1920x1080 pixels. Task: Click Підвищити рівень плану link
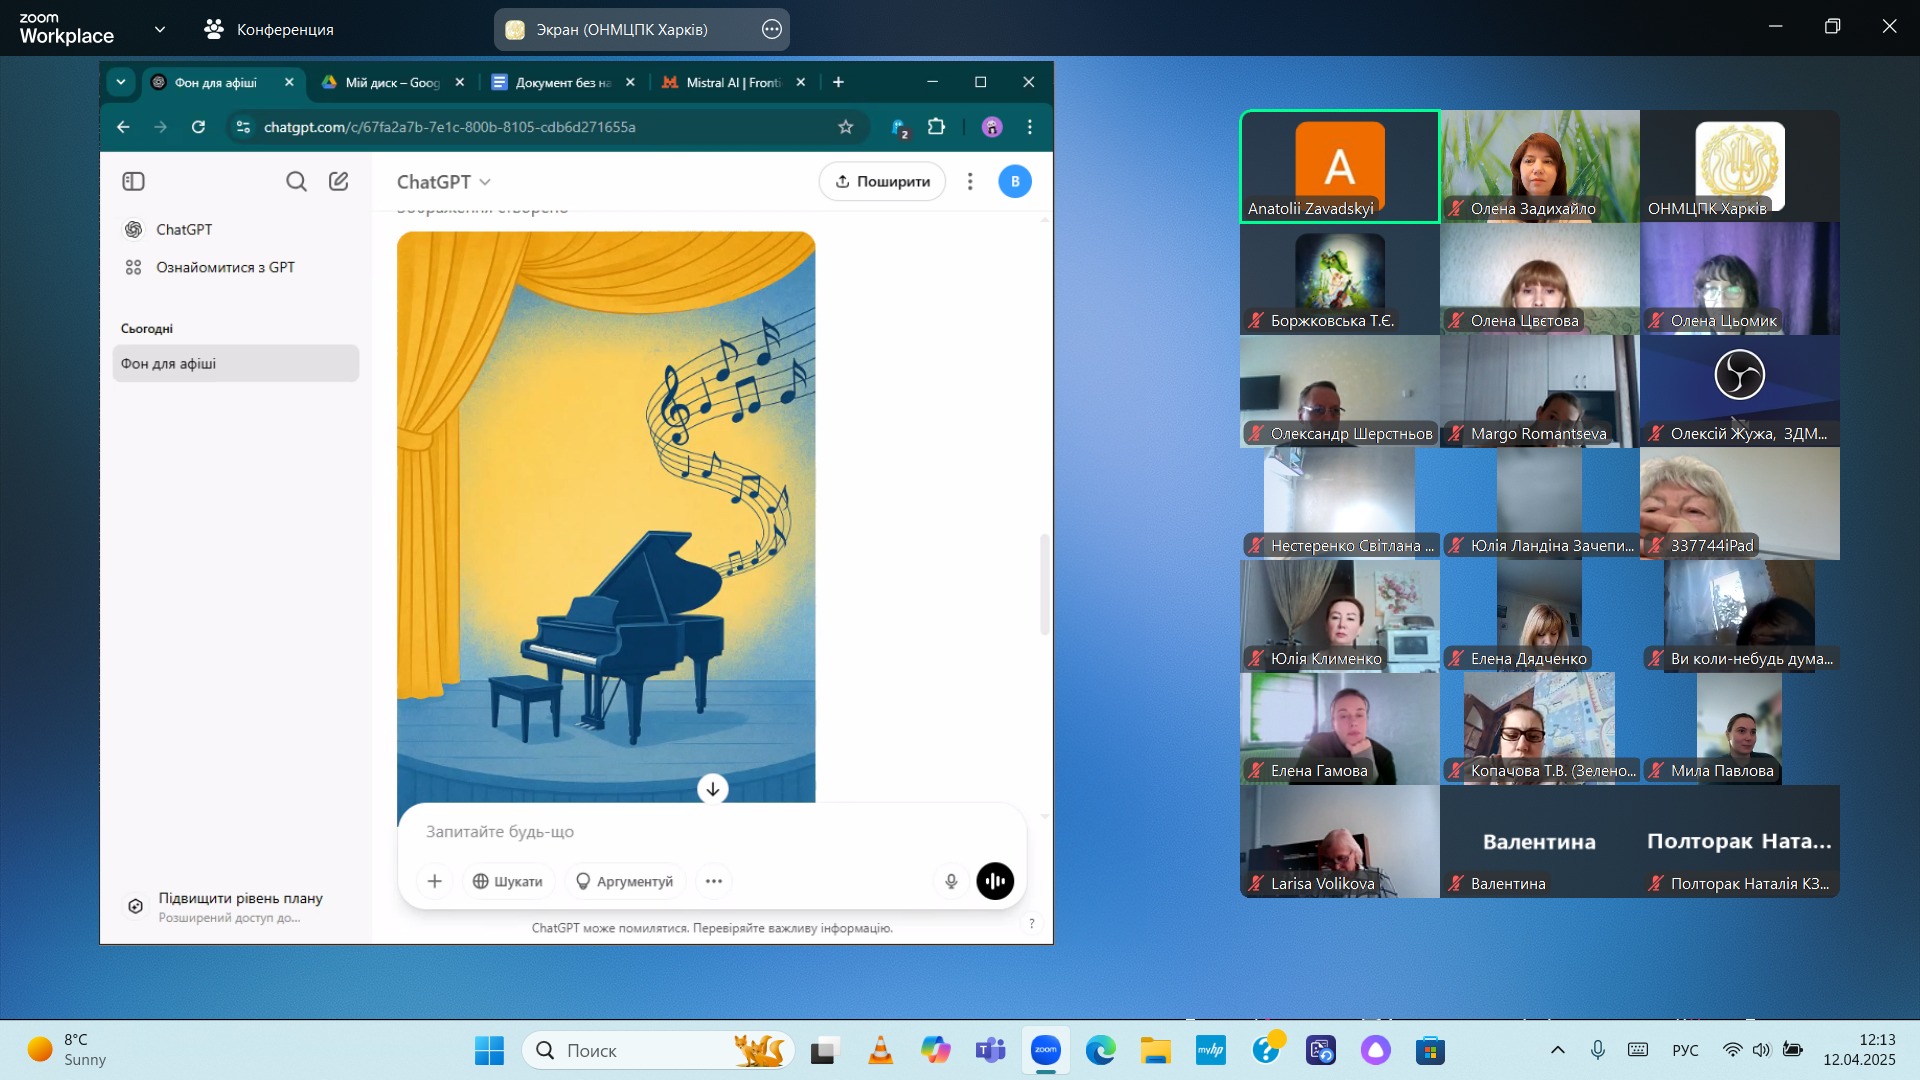pyautogui.click(x=240, y=898)
